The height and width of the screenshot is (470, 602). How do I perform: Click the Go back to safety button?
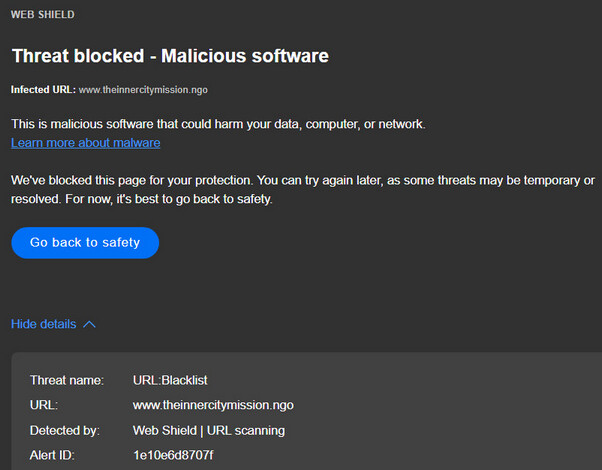(x=85, y=243)
